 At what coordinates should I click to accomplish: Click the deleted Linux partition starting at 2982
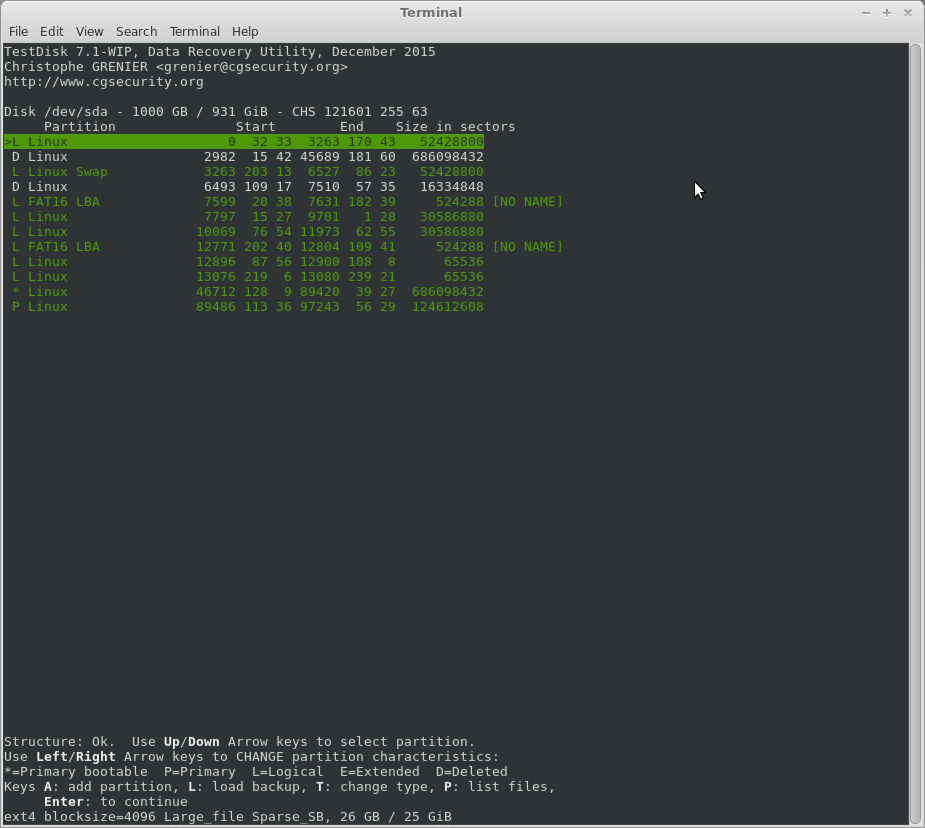click(244, 157)
